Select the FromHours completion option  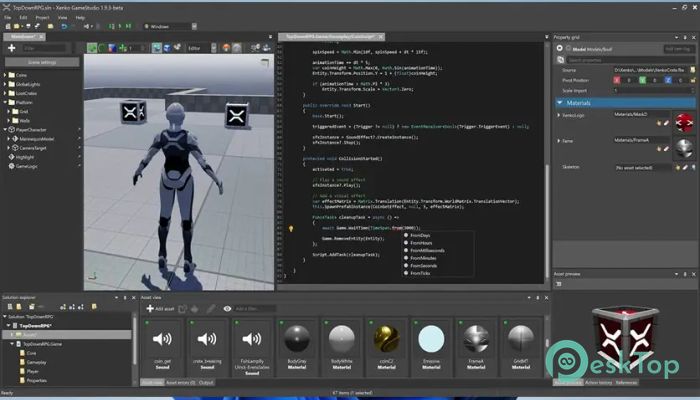point(421,243)
